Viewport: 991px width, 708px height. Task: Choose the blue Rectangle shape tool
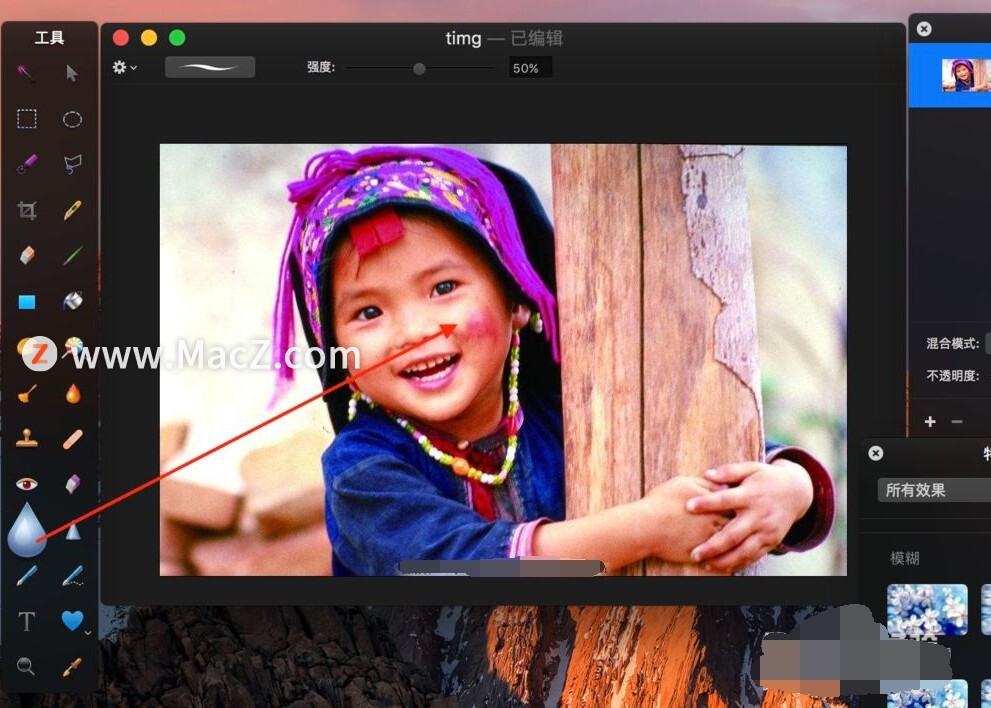[x=27, y=302]
